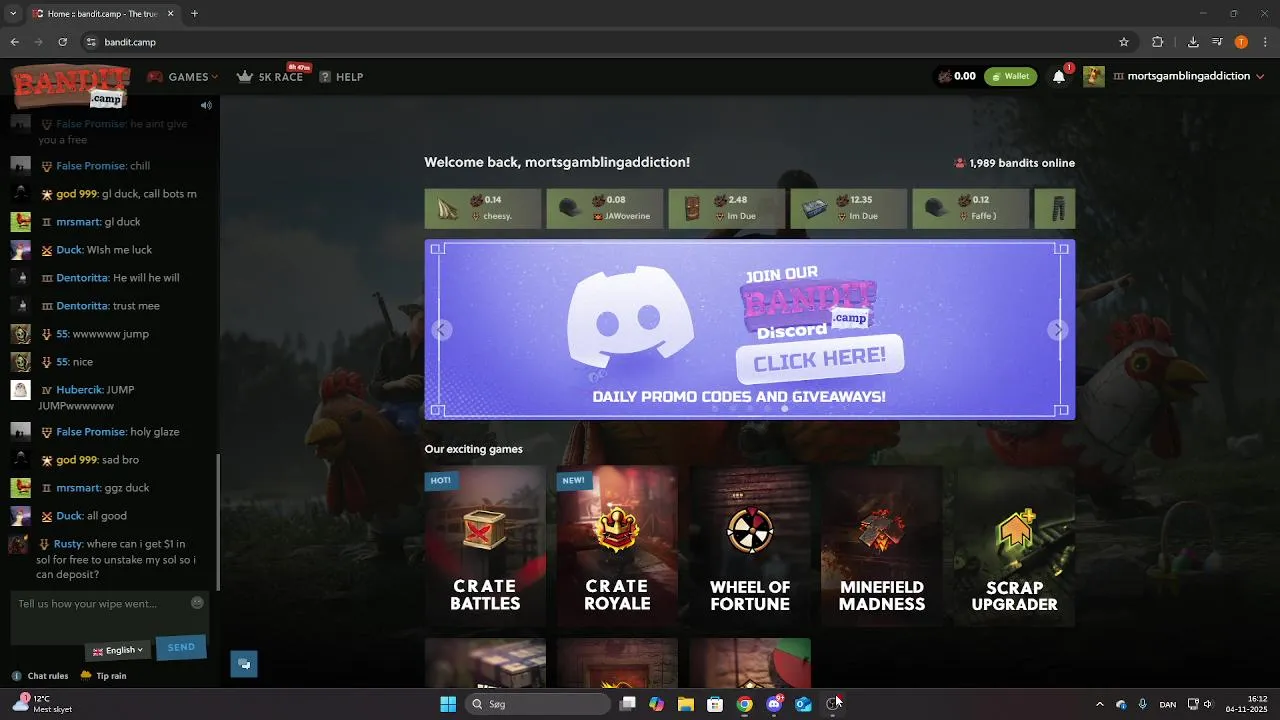Viewport: 1280px width, 720px height.
Task: Open Tip rain
Action: pos(104,676)
